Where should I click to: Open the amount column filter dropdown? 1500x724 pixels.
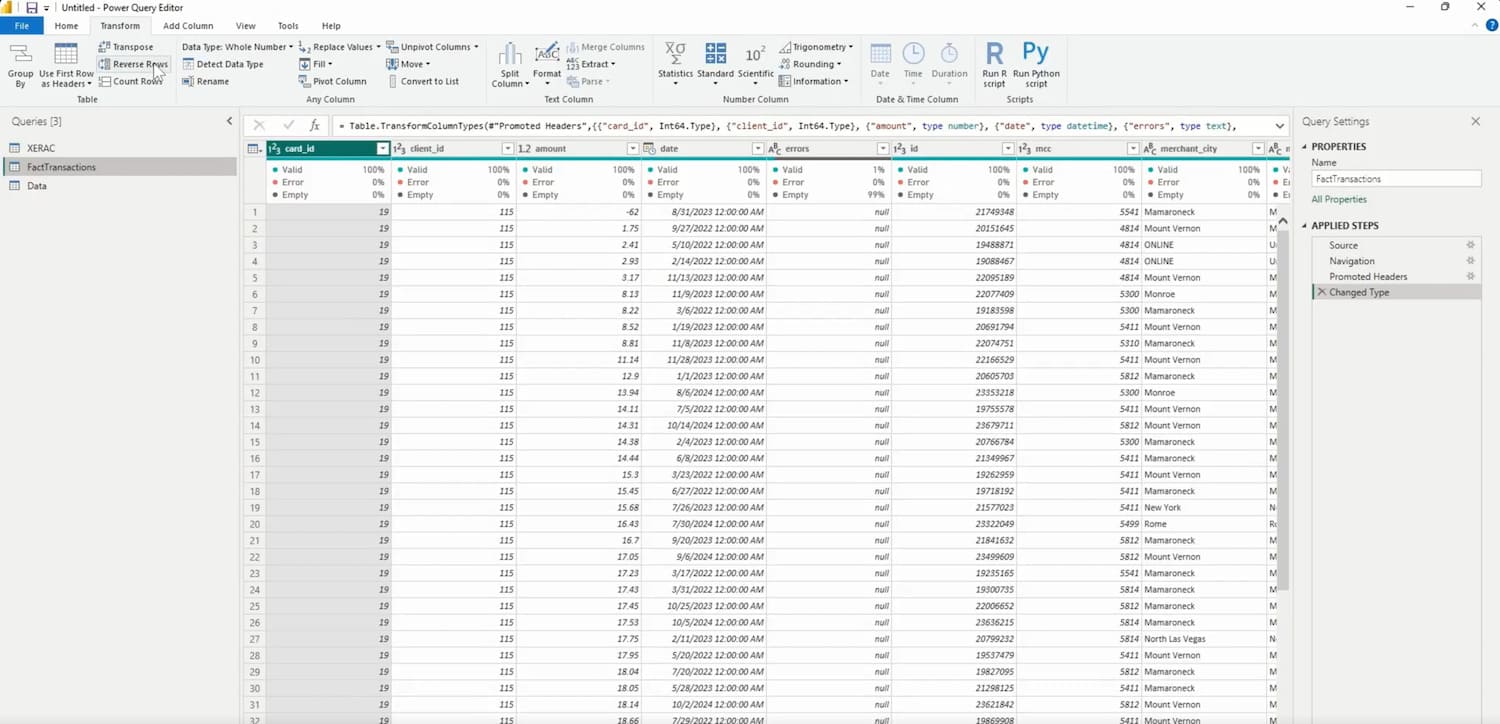tap(632, 149)
